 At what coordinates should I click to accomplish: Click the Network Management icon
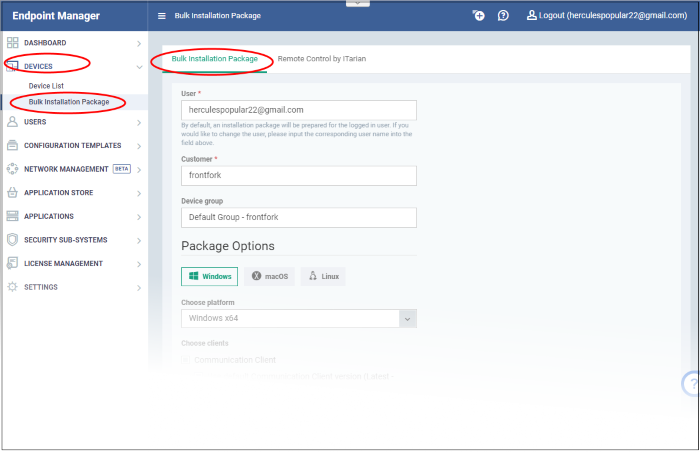(12, 169)
